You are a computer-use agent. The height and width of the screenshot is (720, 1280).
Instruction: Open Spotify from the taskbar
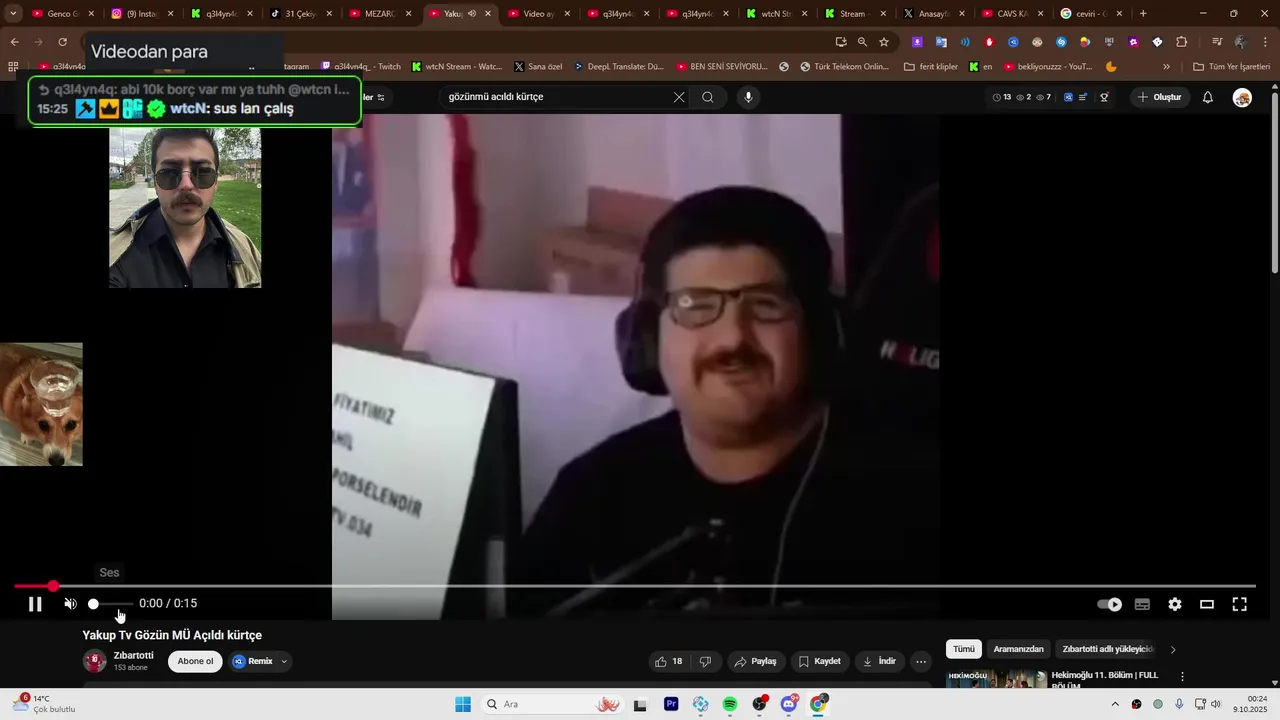pyautogui.click(x=730, y=704)
